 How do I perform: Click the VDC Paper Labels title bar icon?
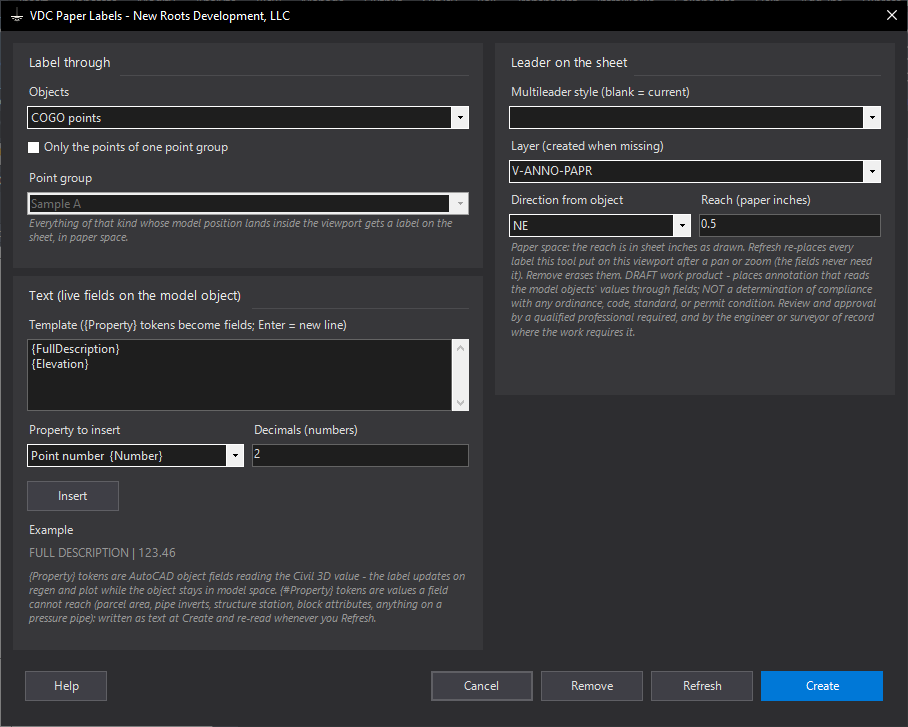coord(17,16)
